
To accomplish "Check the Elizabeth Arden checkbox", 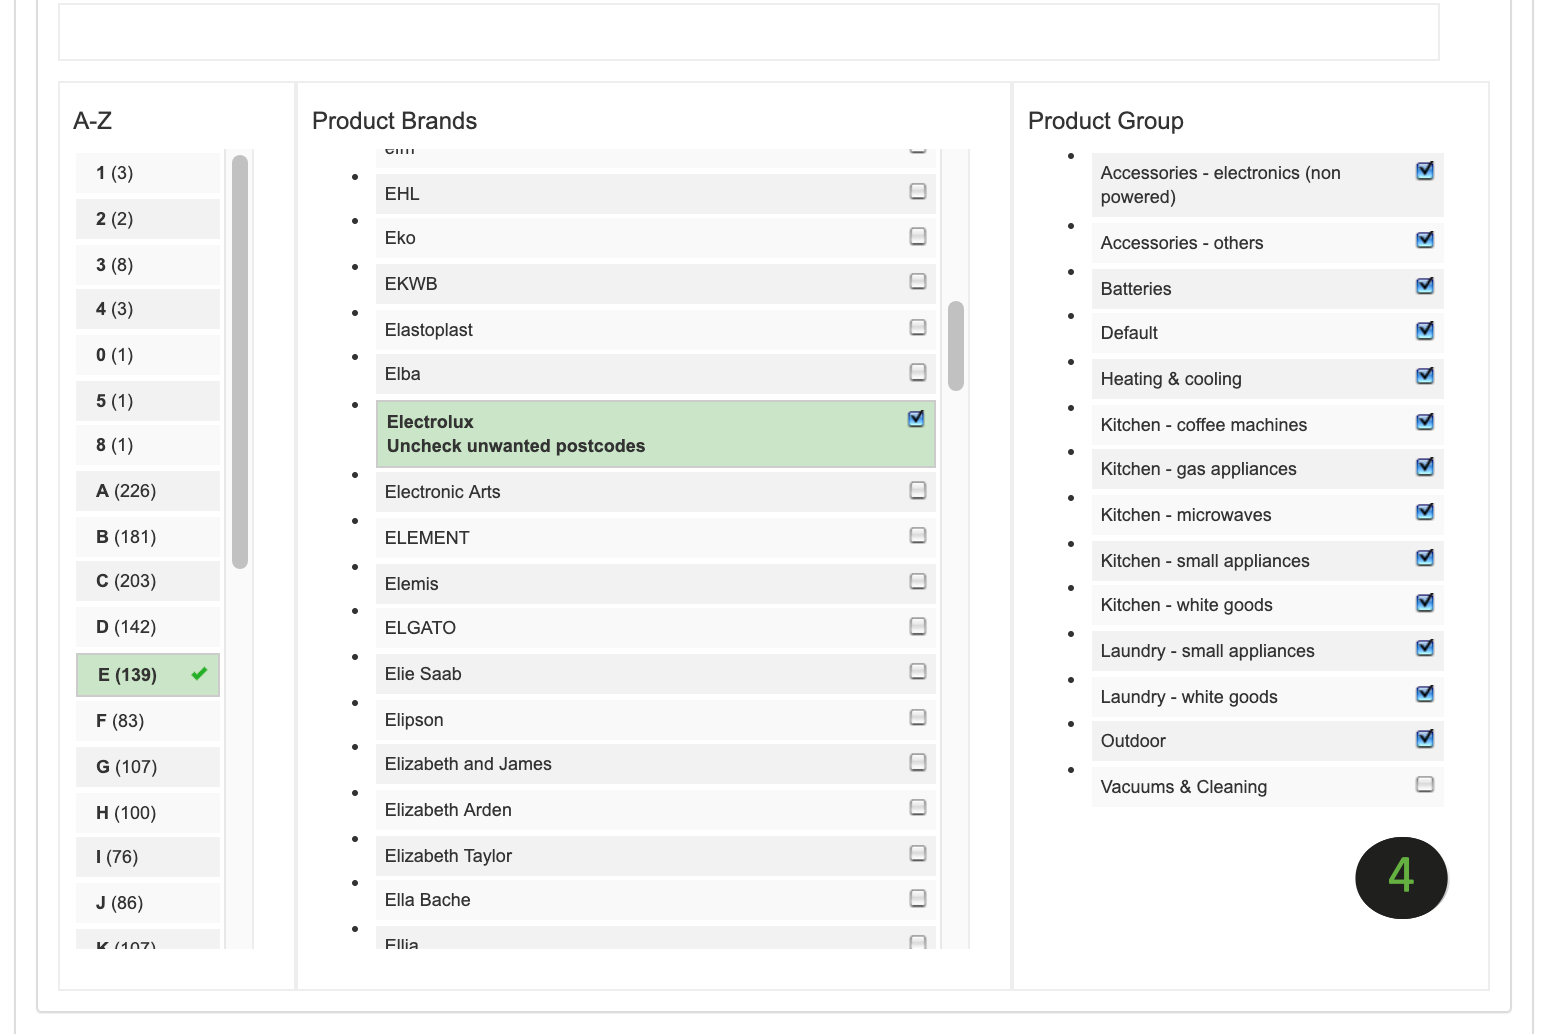I will click(x=917, y=807).
